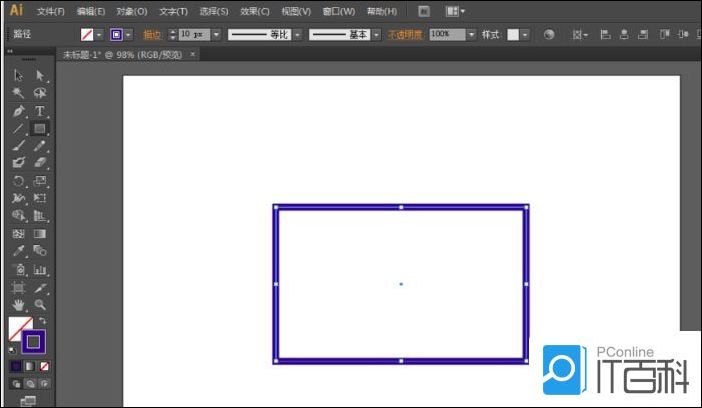Screen dimensions: 702x408
Task: Apply Gradient mode button
Action: (x=30, y=366)
